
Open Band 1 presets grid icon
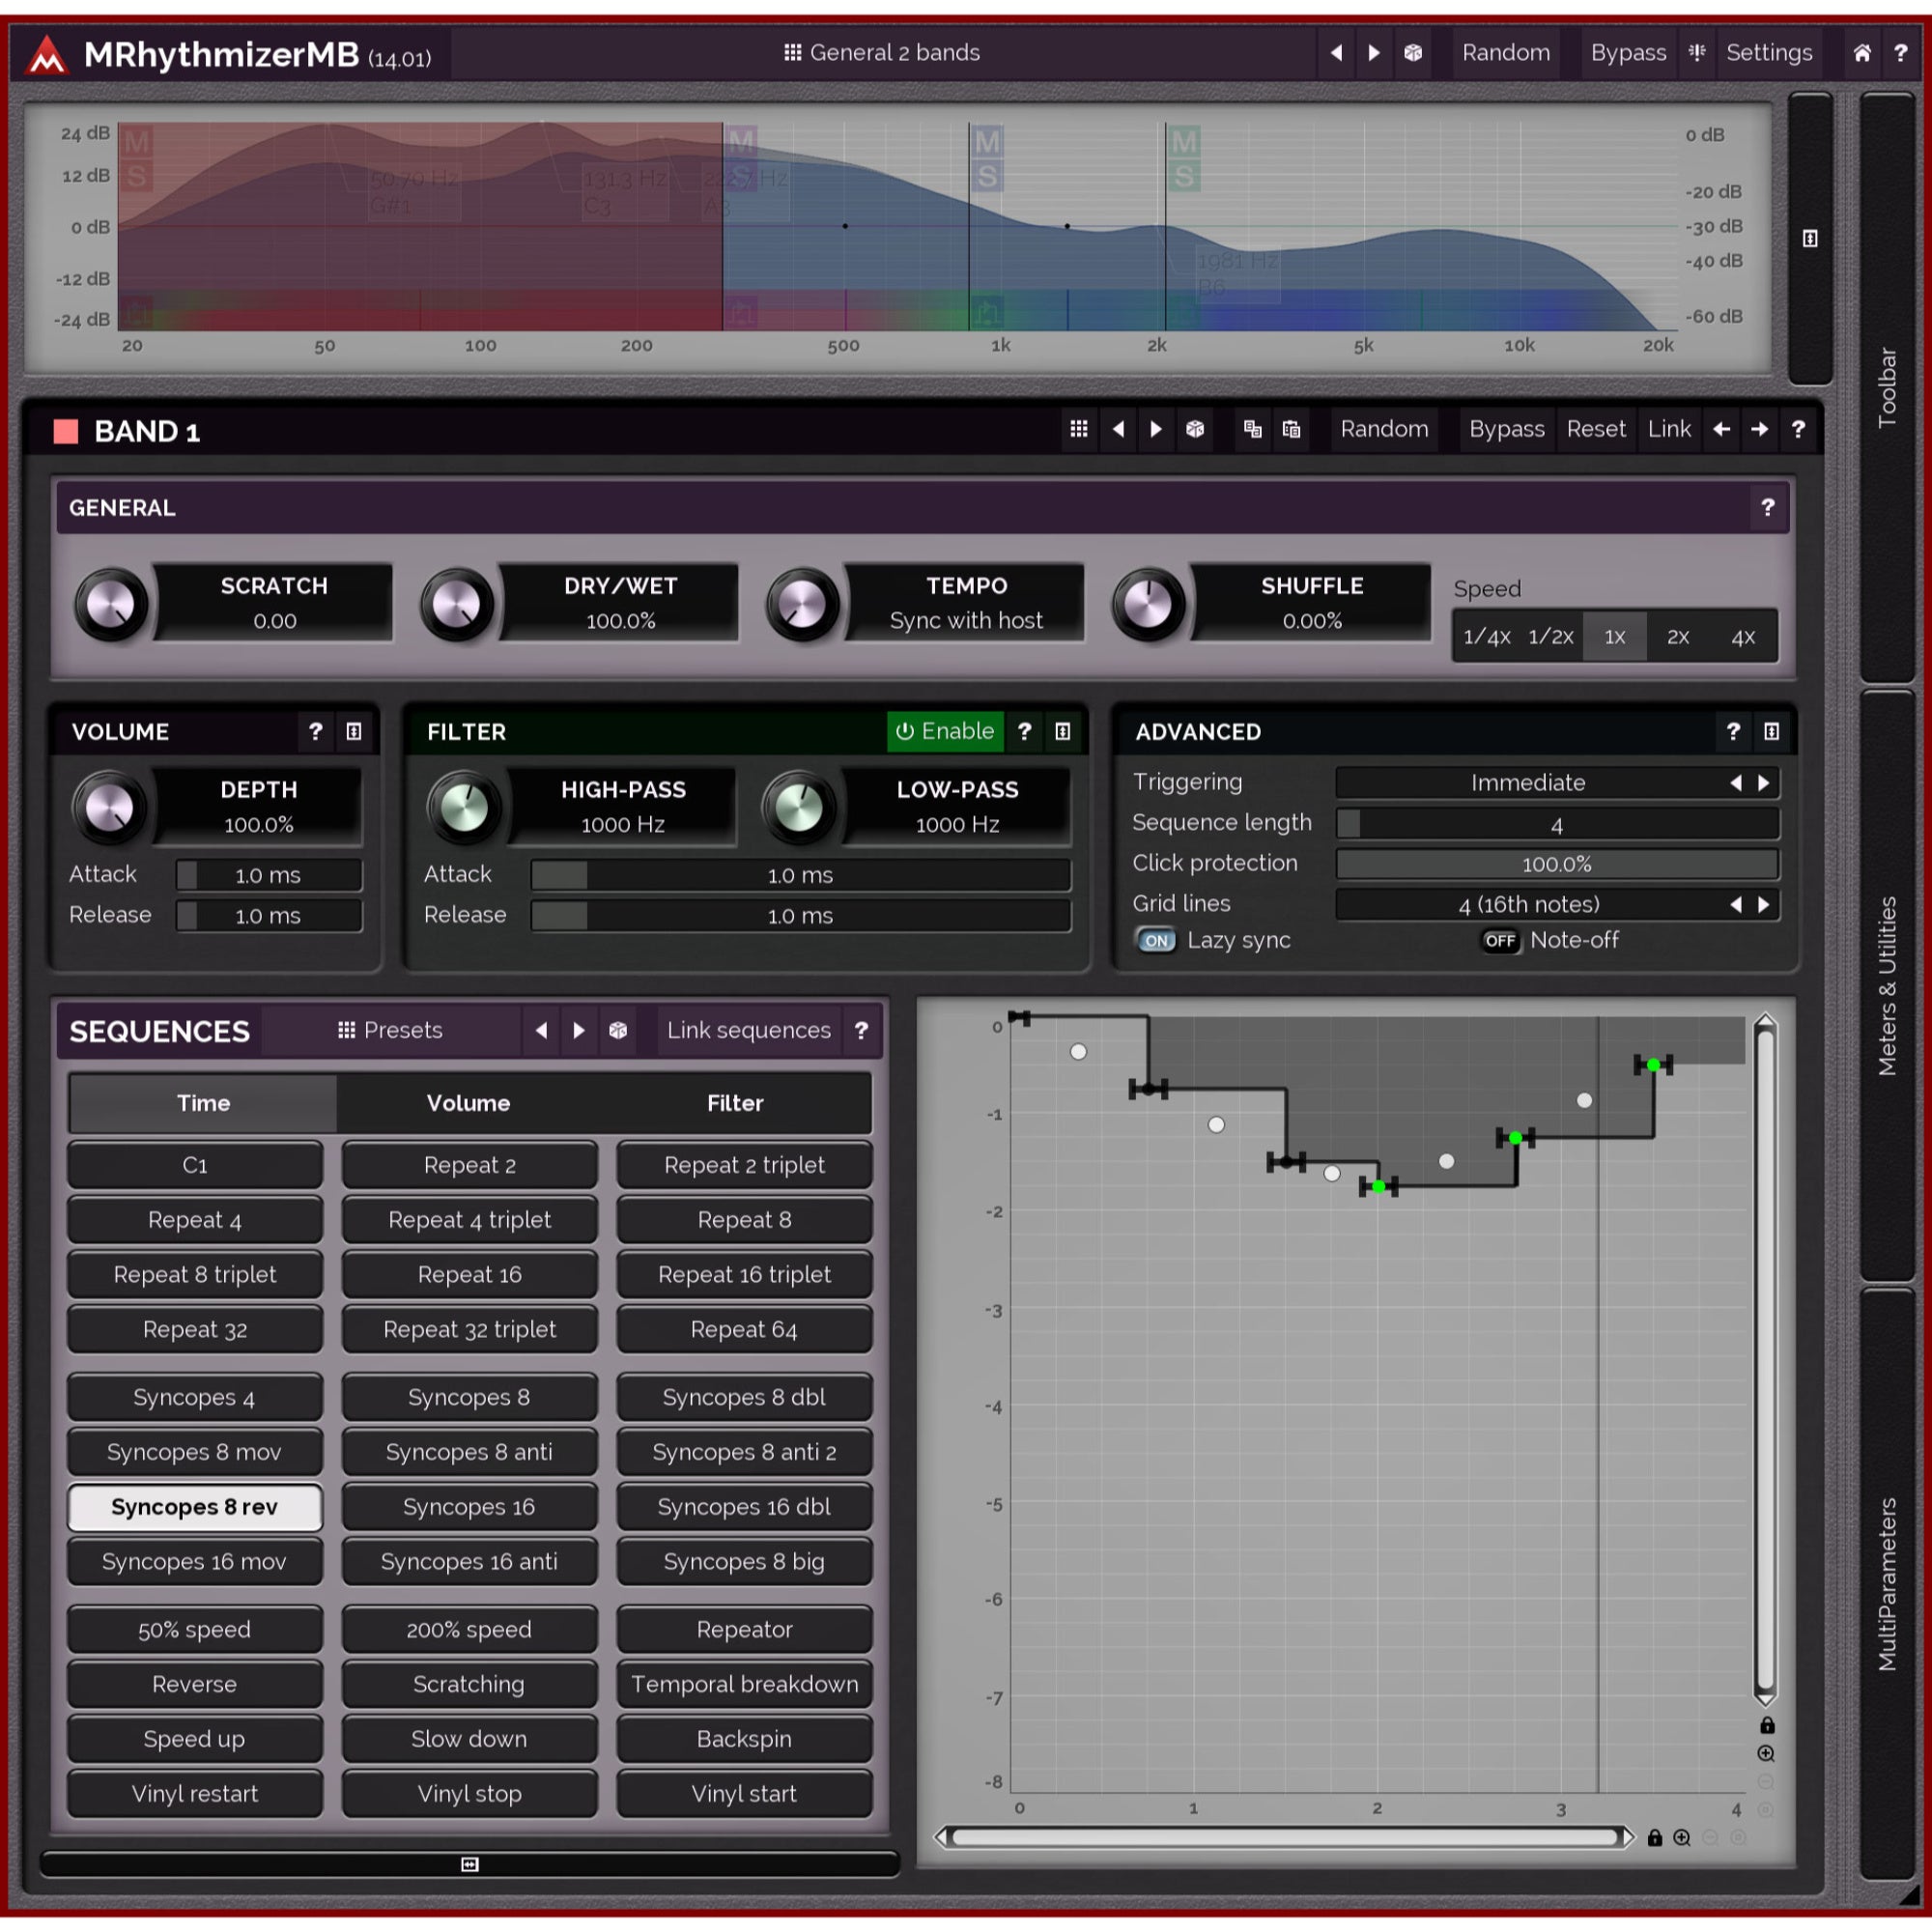tap(1079, 429)
